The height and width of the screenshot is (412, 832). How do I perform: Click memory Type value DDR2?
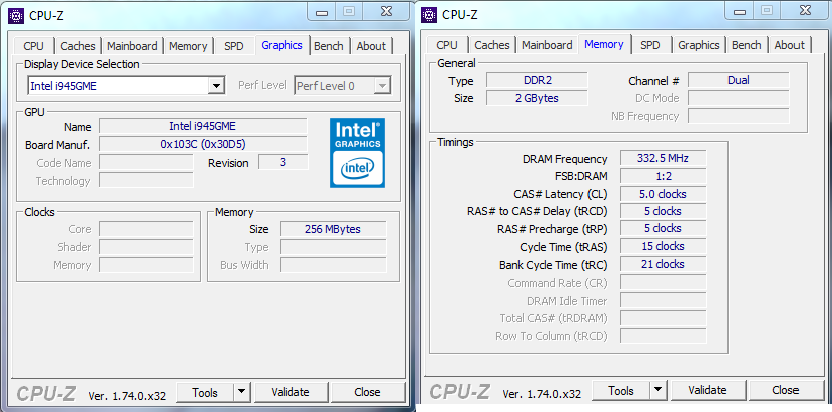536,80
